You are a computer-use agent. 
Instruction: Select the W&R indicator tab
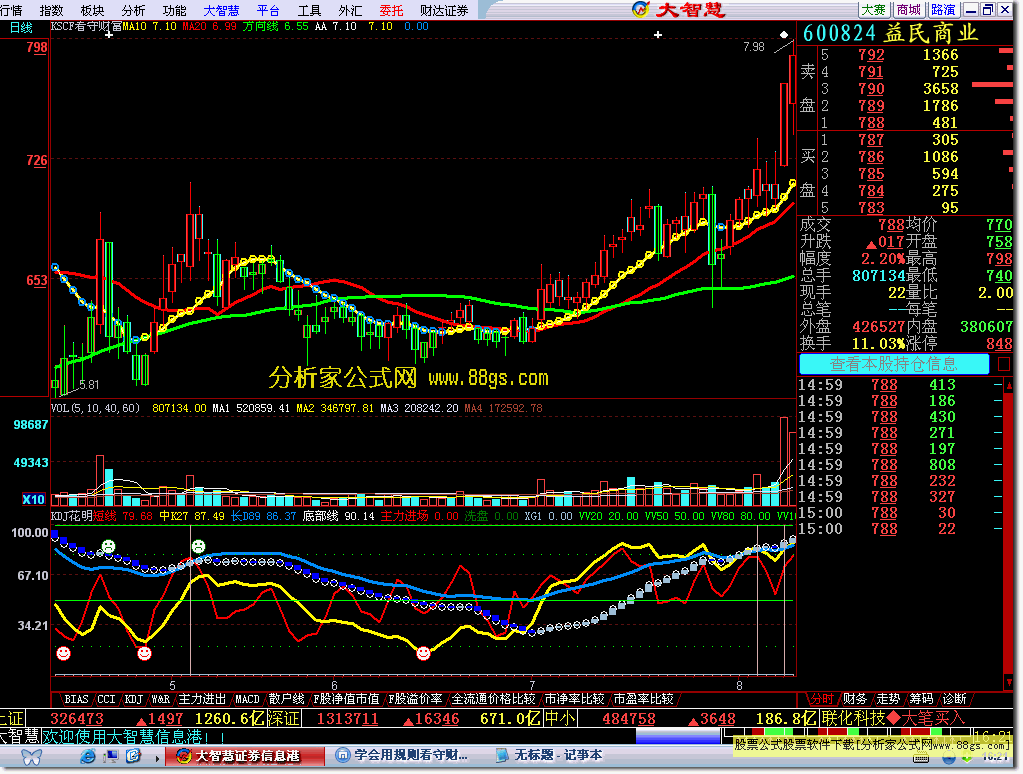click(x=160, y=699)
